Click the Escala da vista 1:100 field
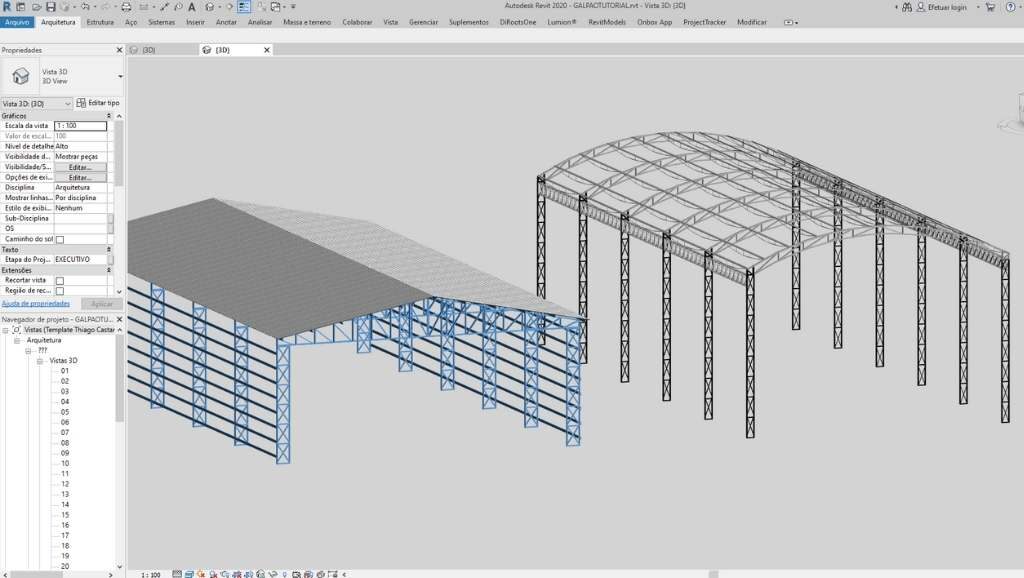This screenshot has width=1024, height=578. click(80, 126)
